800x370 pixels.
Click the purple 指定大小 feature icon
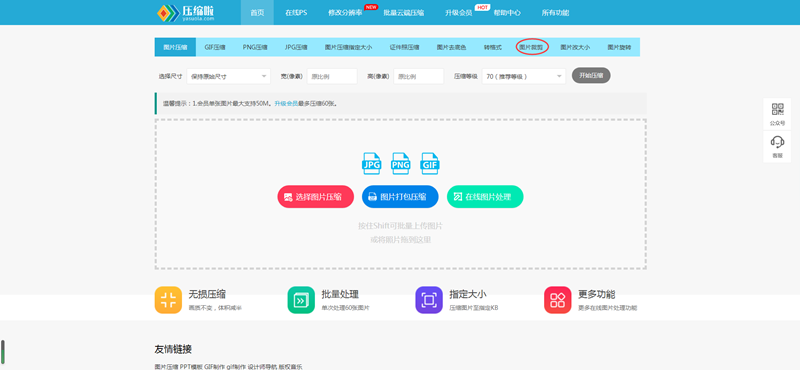point(429,300)
